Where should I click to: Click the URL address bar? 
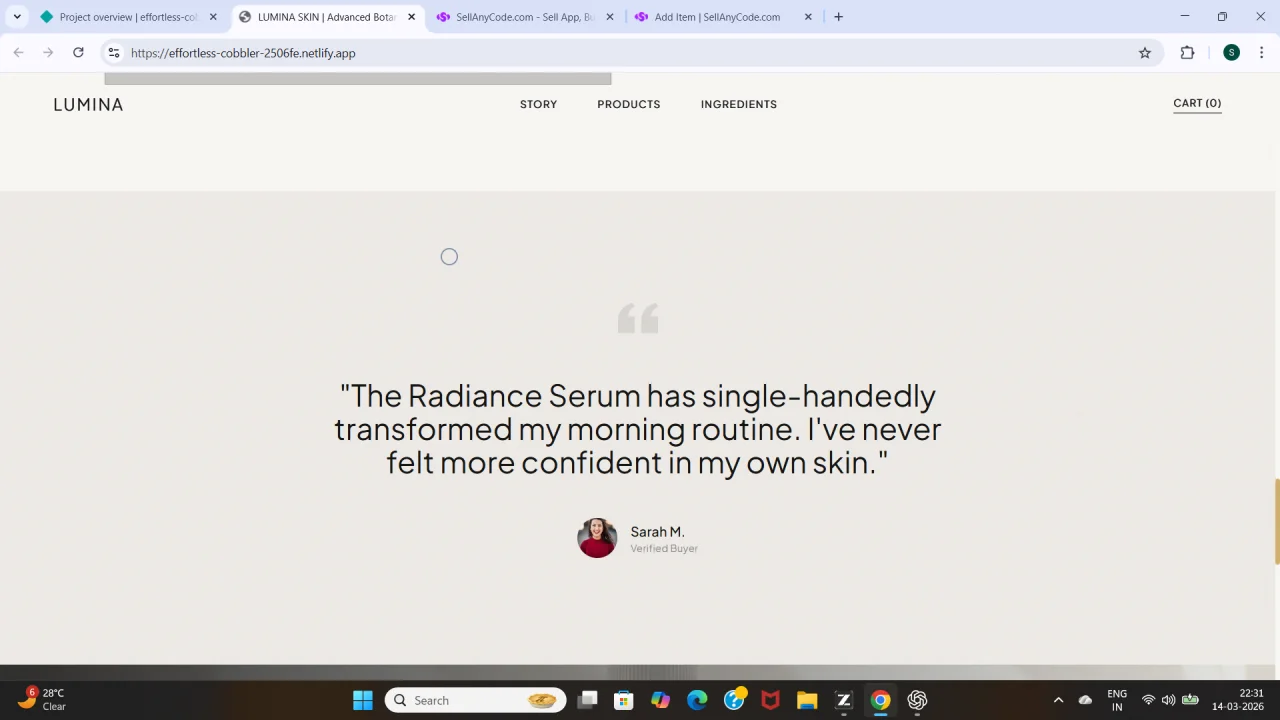pyautogui.click(x=630, y=53)
